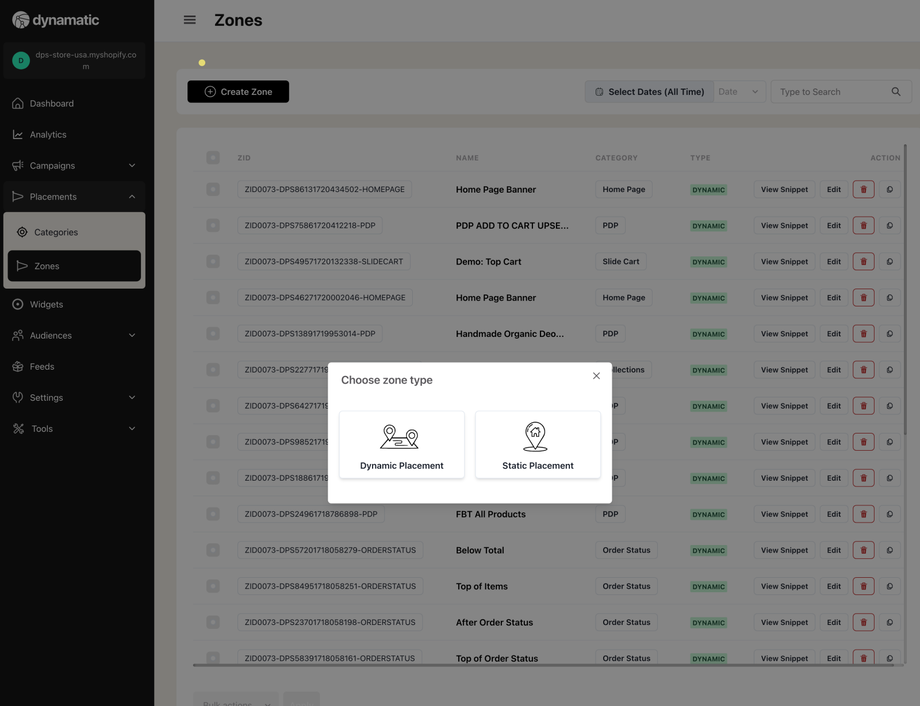Viewport: 920px width, 706px height.
Task: Delete the Below Total zone
Action: tap(863, 550)
